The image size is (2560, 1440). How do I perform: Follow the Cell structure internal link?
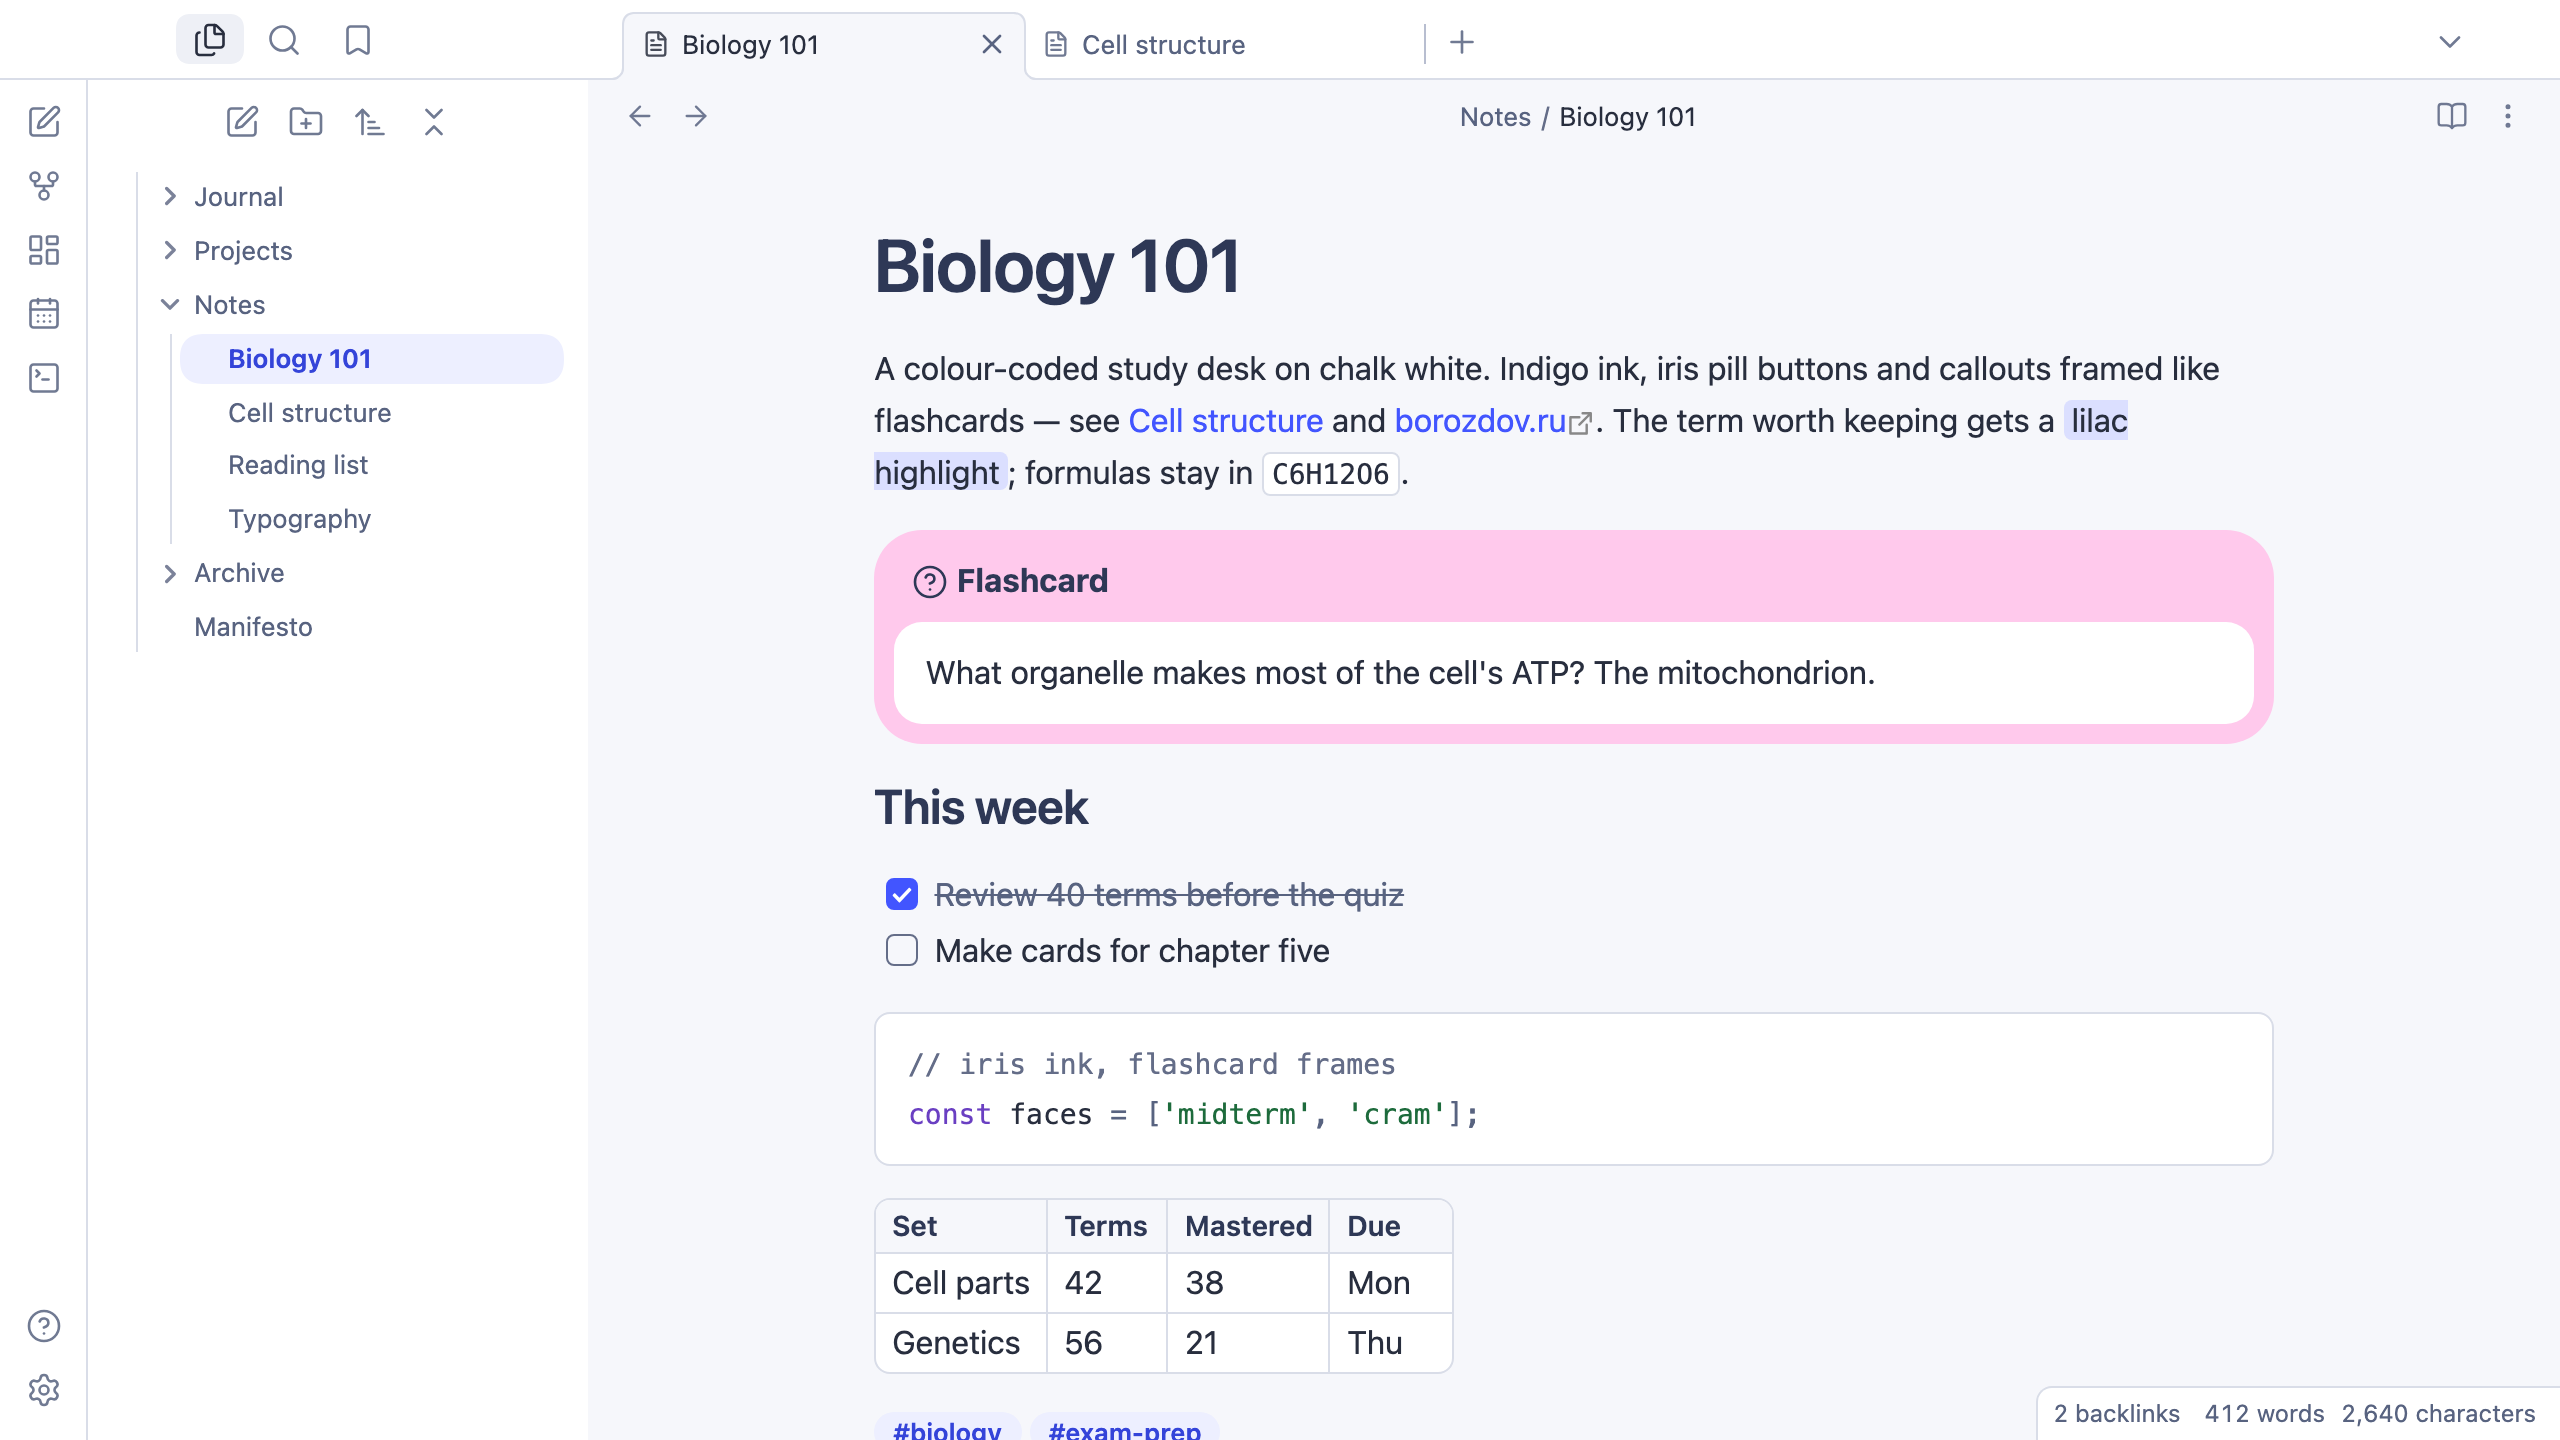1225,421
